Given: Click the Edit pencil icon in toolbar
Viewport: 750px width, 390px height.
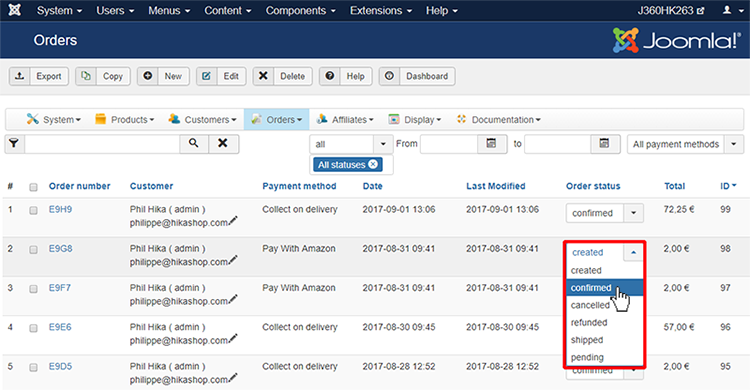Looking at the screenshot, I should point(206,76).
